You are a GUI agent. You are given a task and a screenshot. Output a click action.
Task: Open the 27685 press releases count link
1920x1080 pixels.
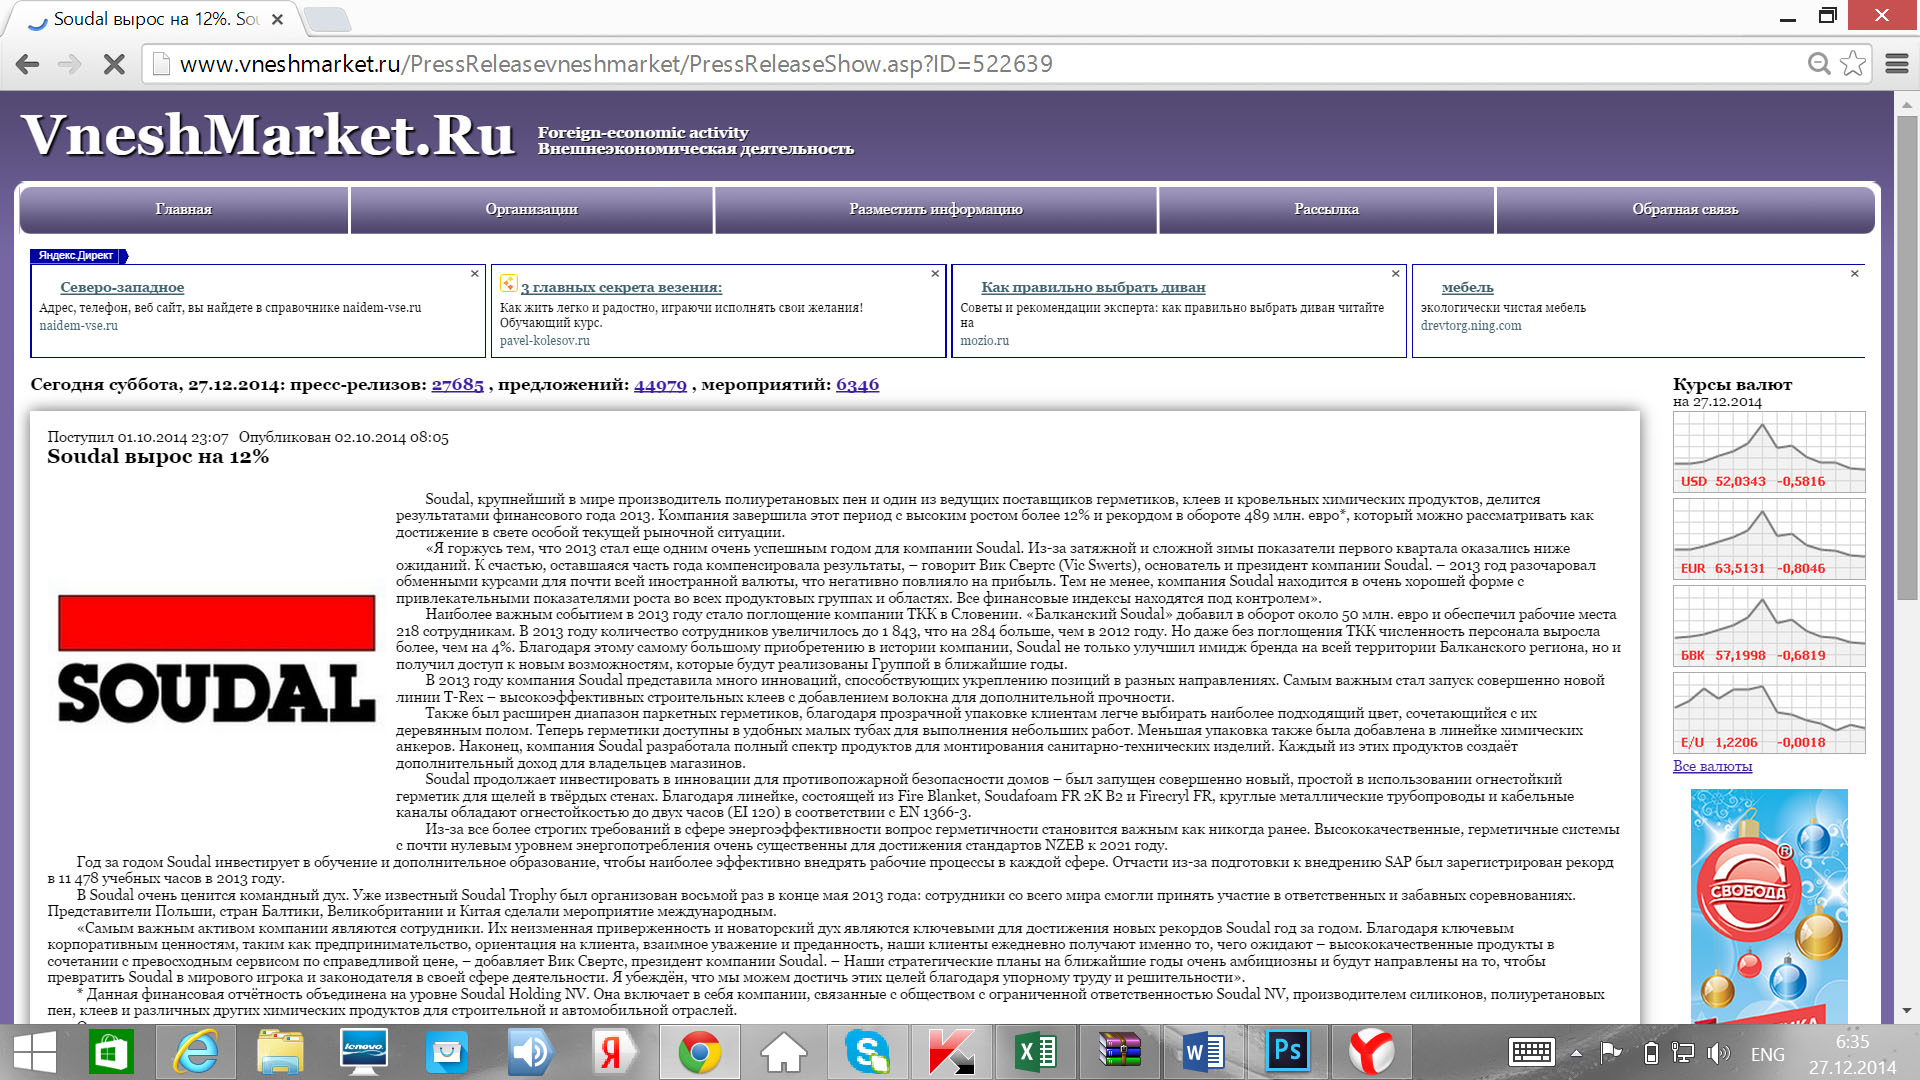coord(457,385)
